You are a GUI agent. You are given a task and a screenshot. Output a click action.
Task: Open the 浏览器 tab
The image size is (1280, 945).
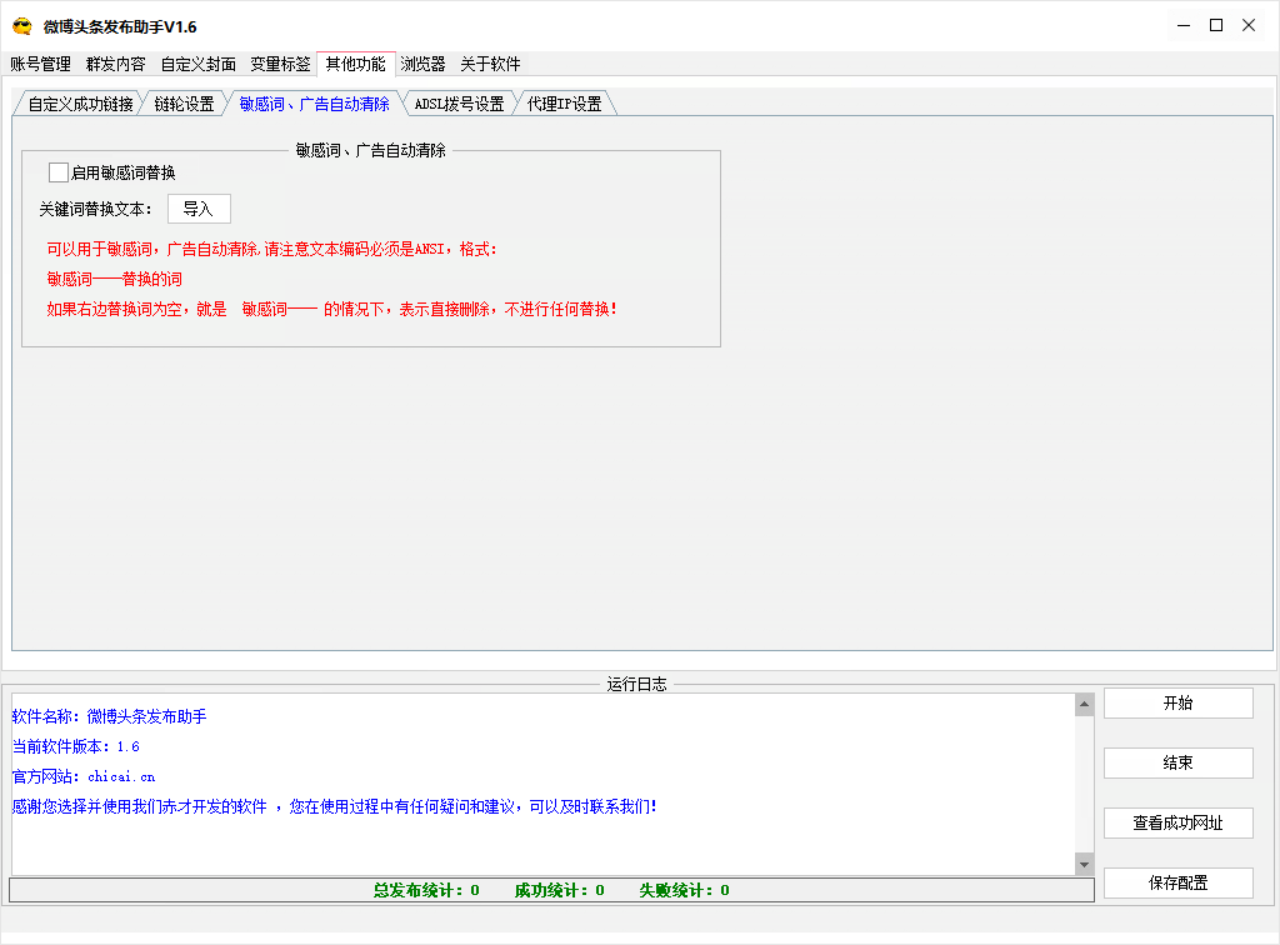point(423,64)
